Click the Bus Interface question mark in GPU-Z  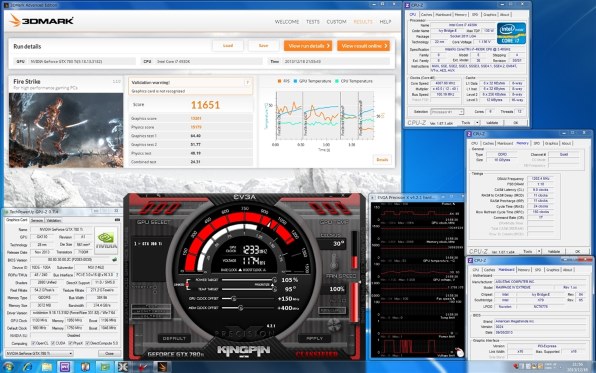tap(117, 275)
